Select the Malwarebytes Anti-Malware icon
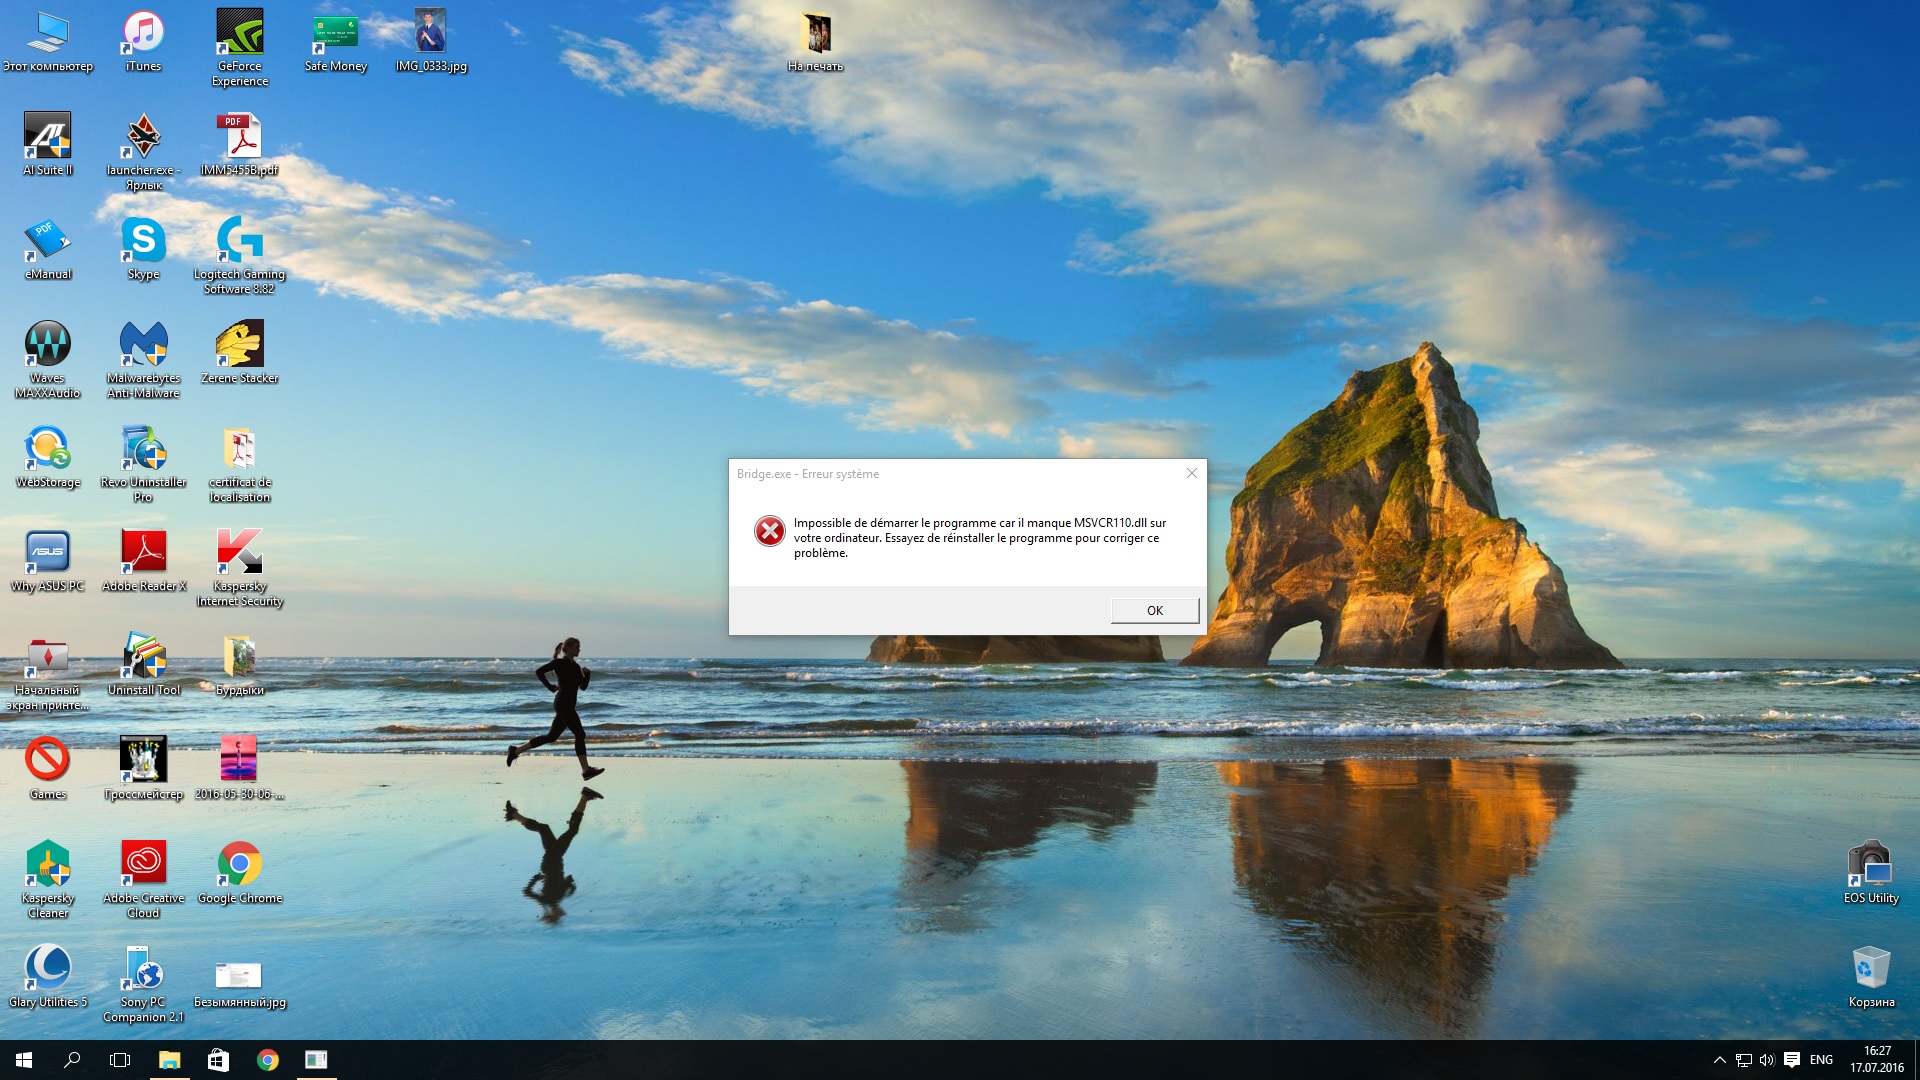The height and width of the screenshot is (1080, 1920). point(143,360)
